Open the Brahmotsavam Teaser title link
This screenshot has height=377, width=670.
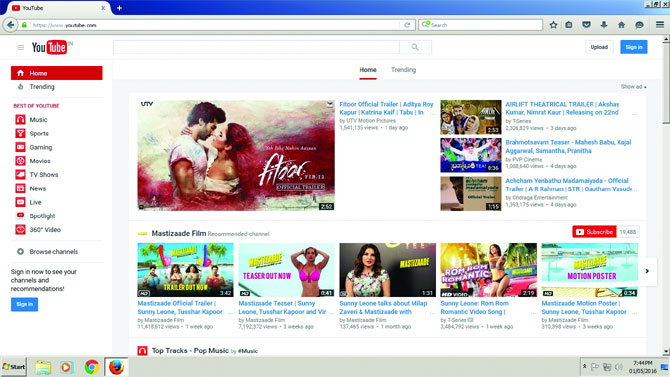[568, 146]
